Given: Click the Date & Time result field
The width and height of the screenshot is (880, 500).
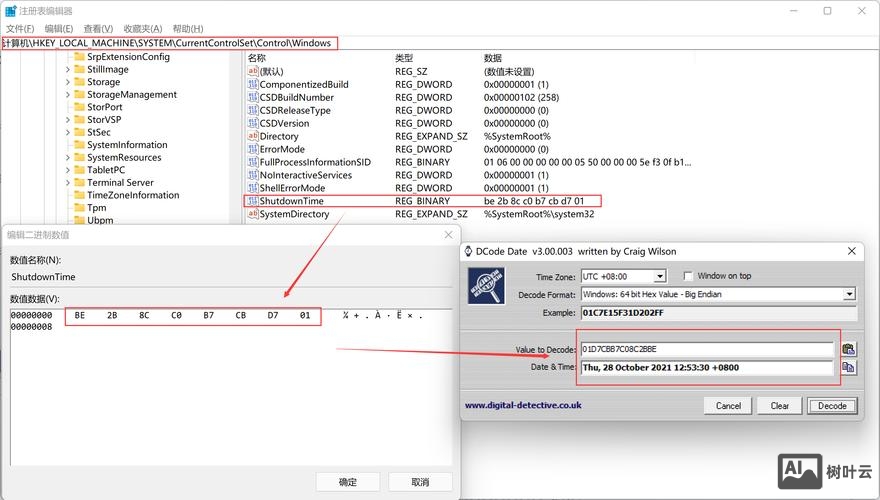Looking at the screenshot, I should (707, 368).
